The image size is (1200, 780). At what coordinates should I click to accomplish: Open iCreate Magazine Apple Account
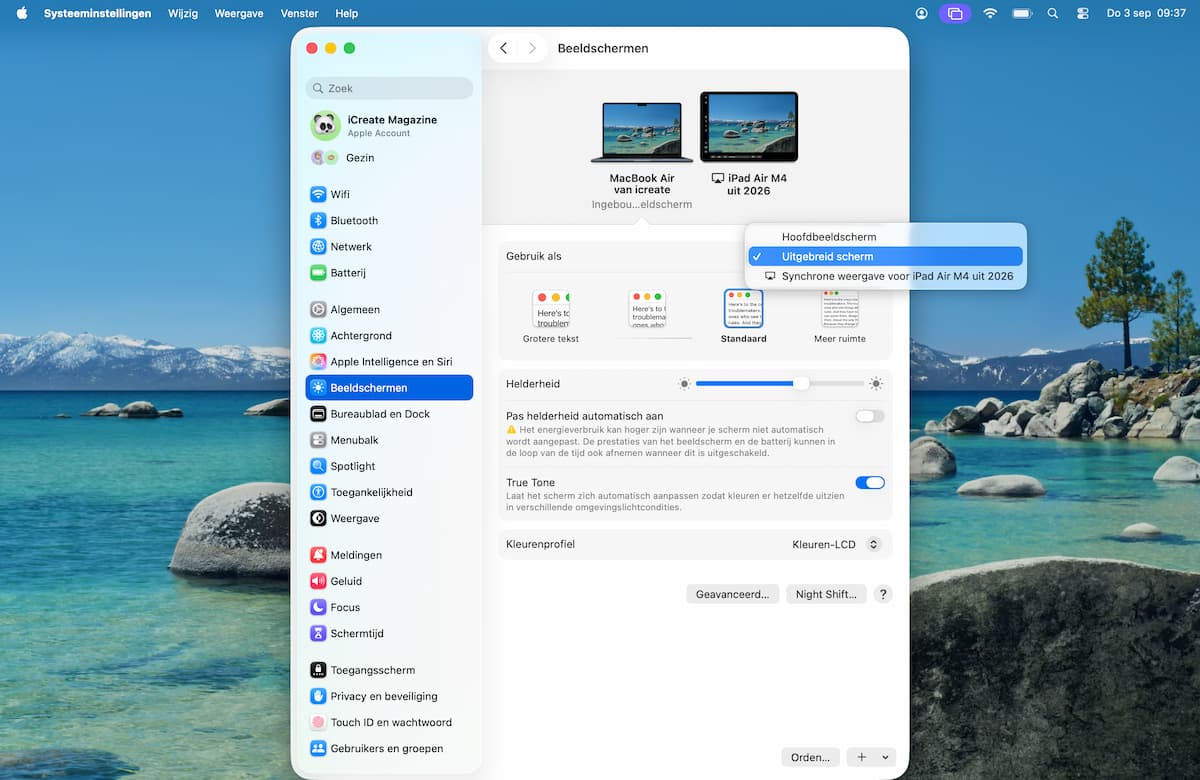pos(389,126)
